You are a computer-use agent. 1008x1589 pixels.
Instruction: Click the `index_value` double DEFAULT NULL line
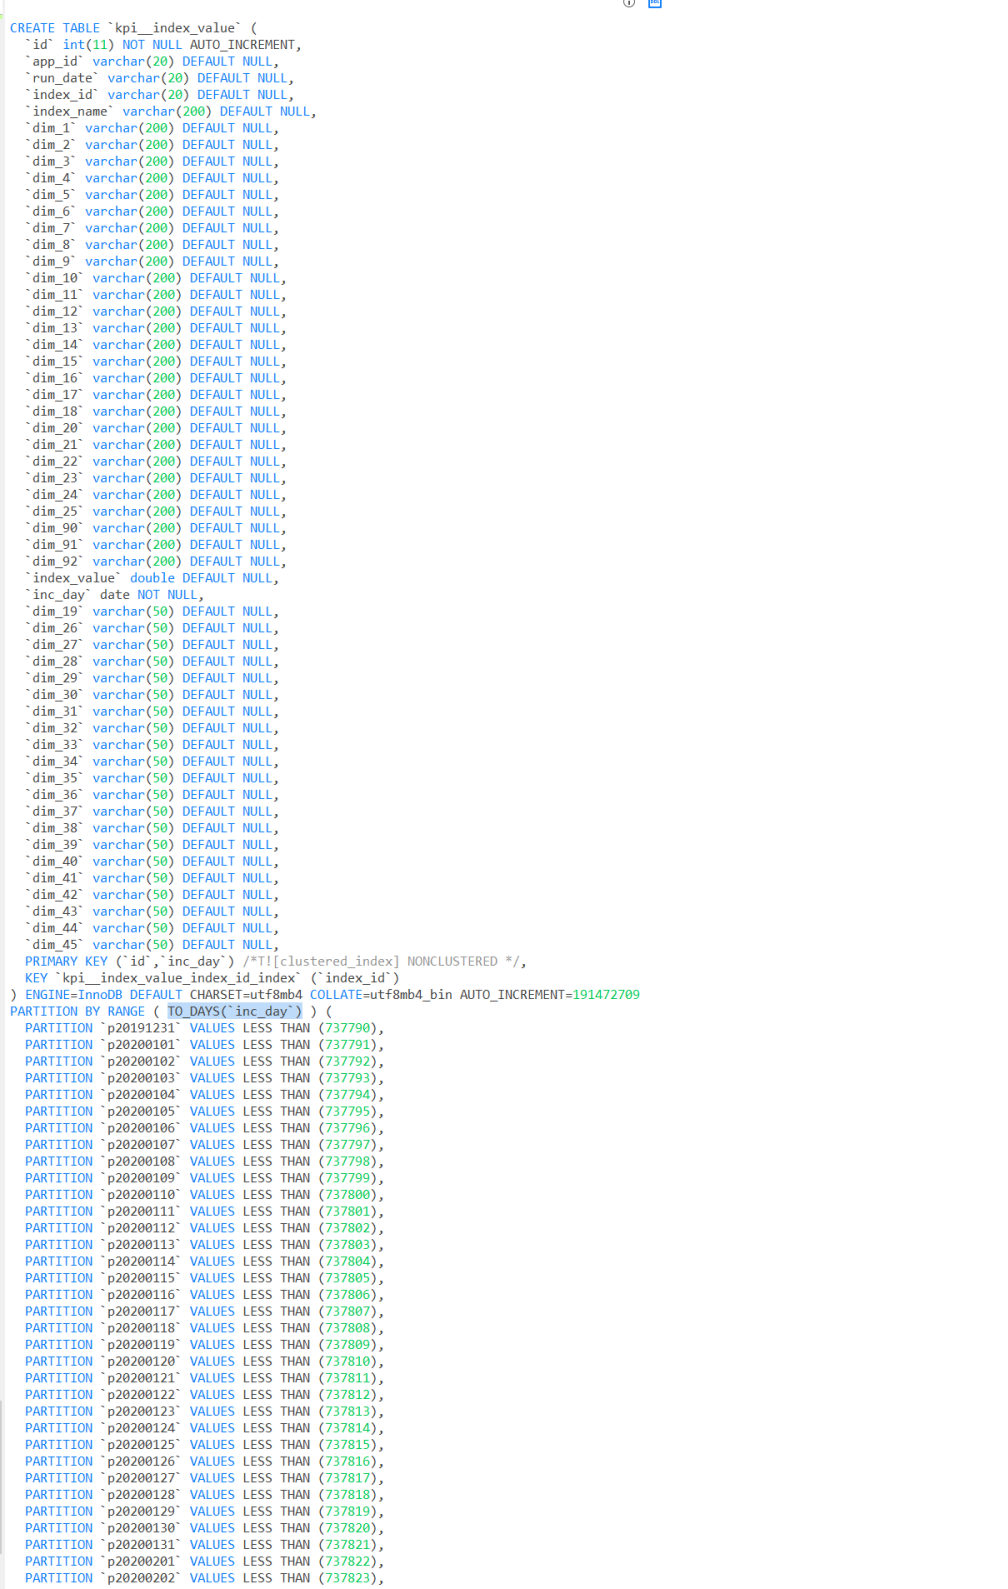(x=152, y=578)
